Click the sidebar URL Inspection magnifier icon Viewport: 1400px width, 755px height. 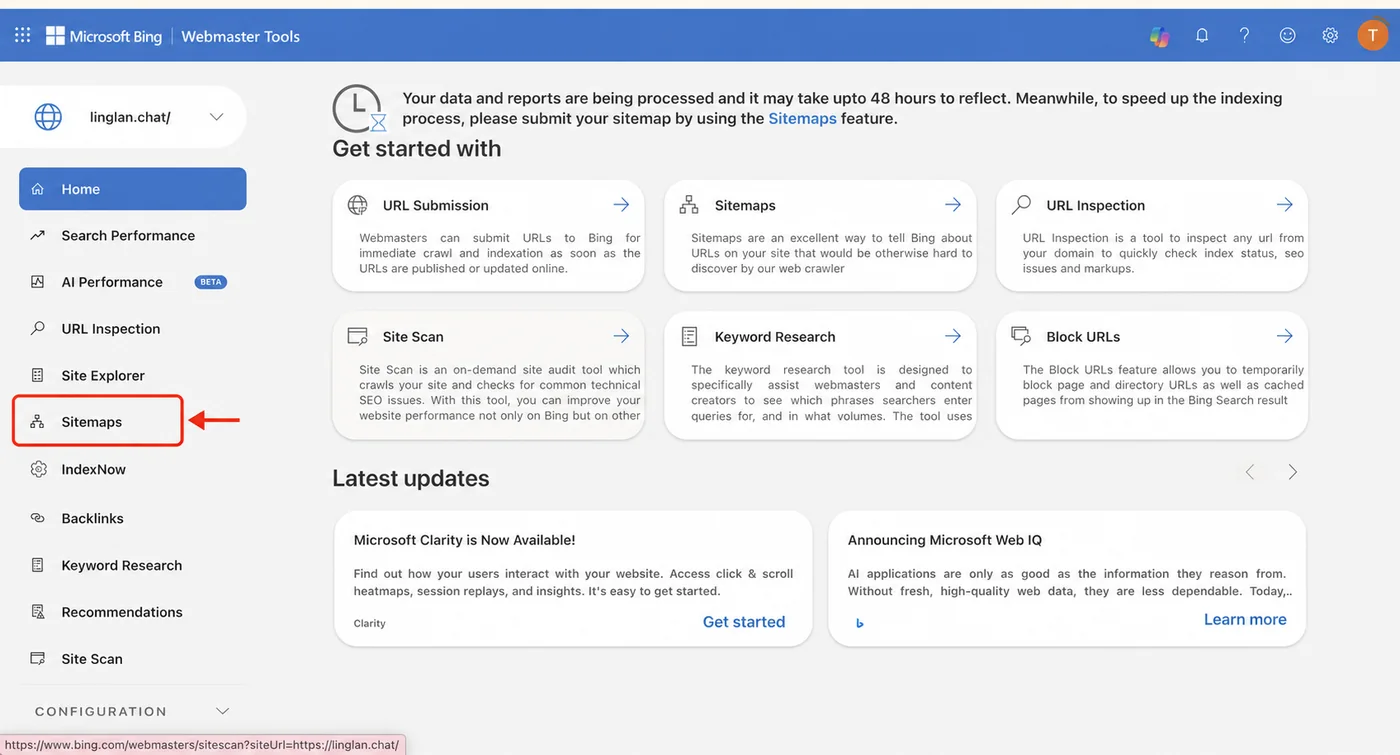37,328
